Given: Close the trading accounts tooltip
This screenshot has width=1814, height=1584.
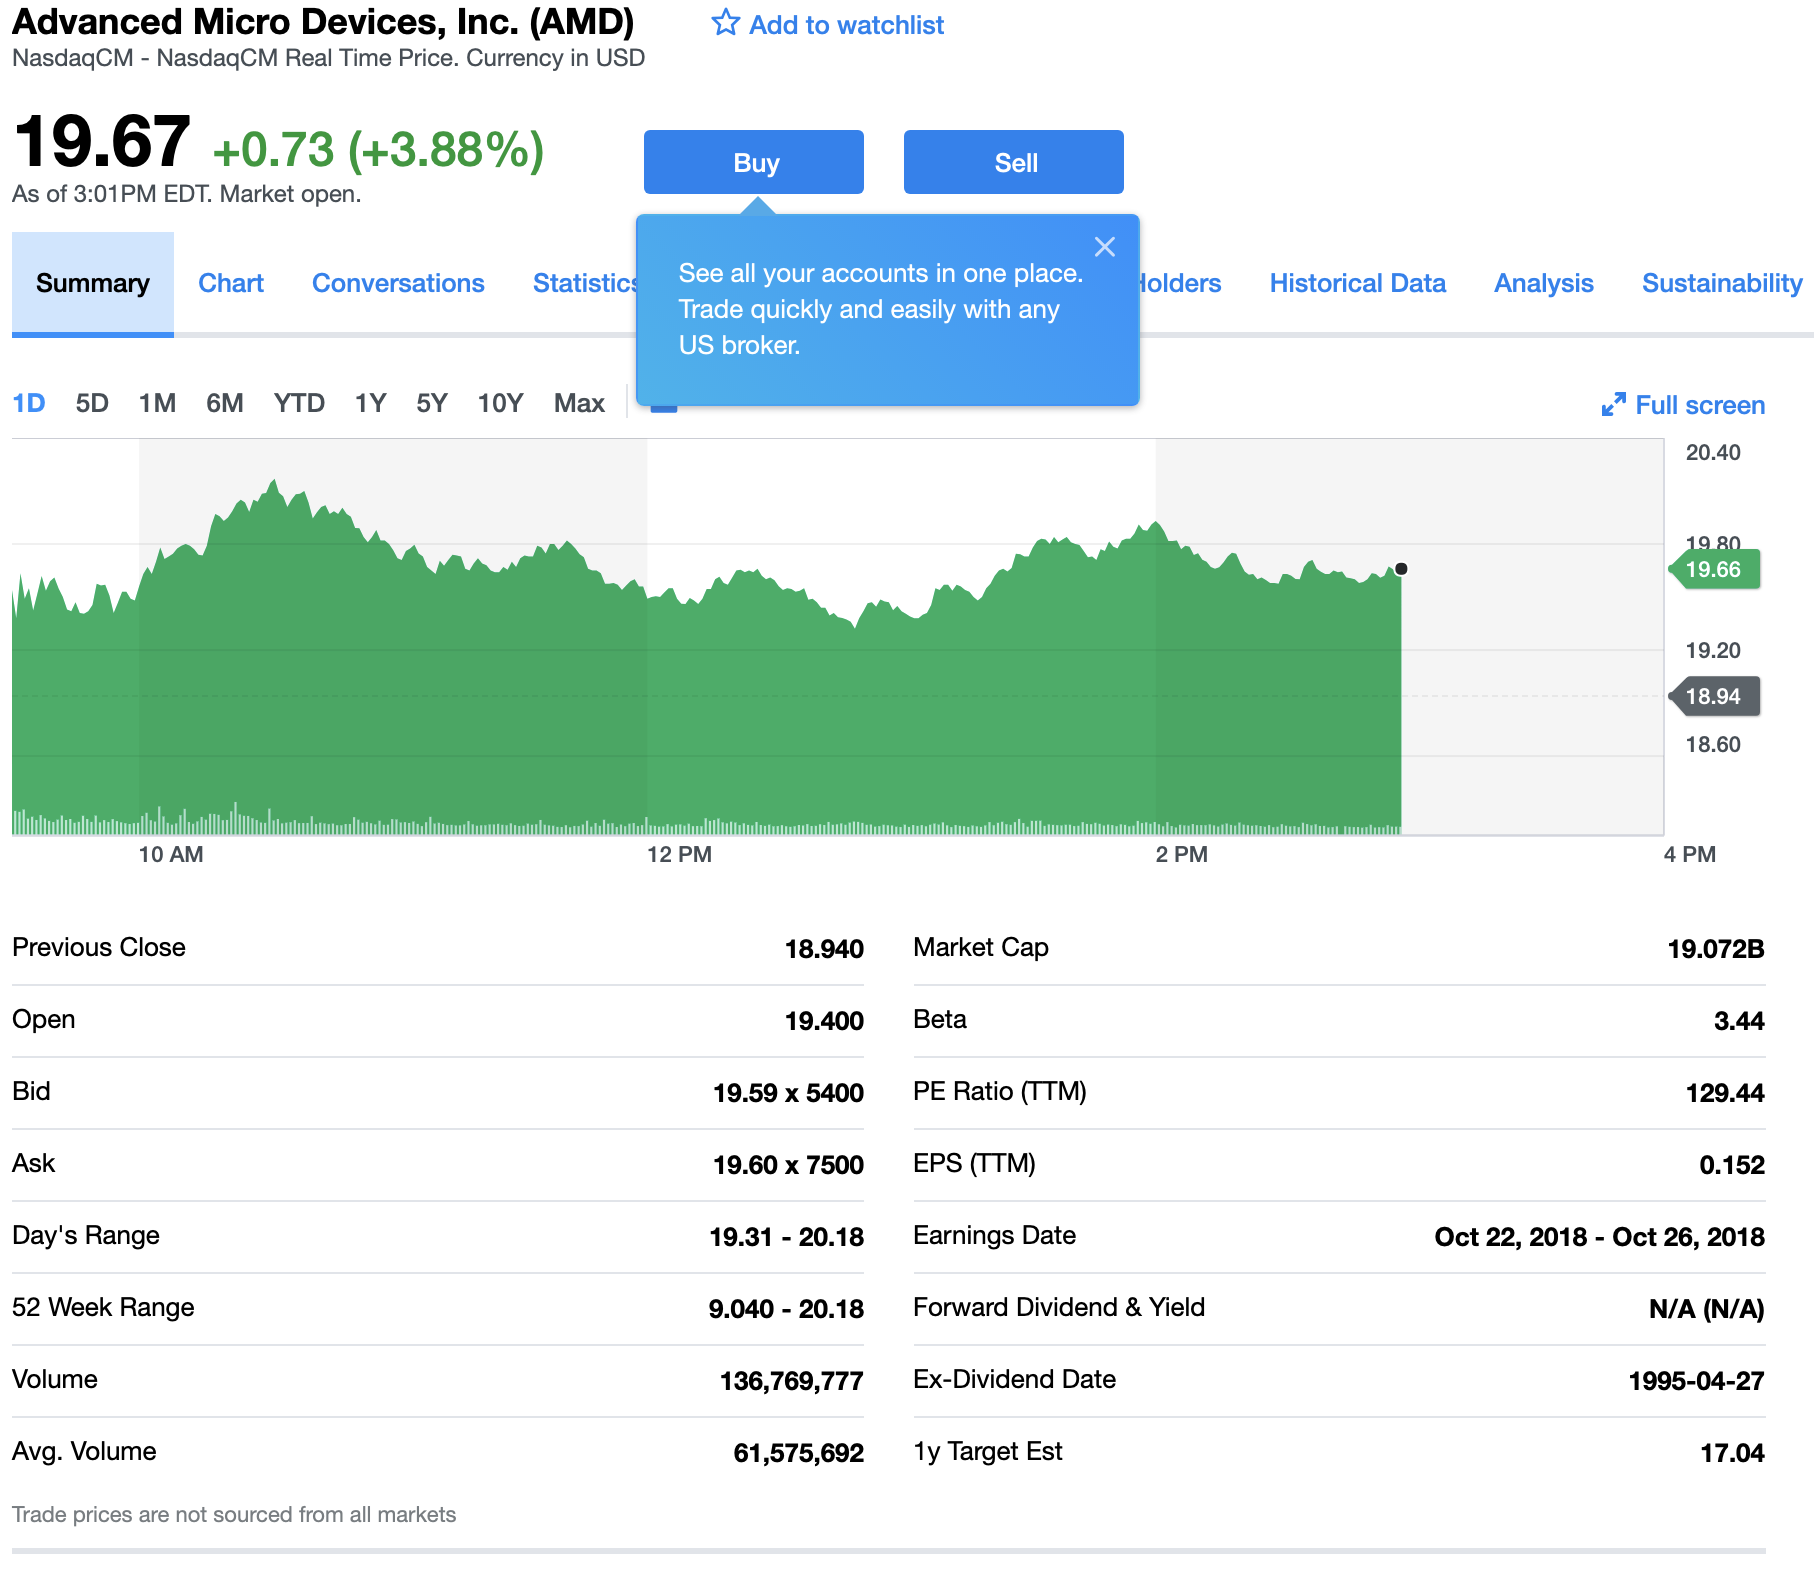Looking at the screenshot, I should click(1105, 247).
